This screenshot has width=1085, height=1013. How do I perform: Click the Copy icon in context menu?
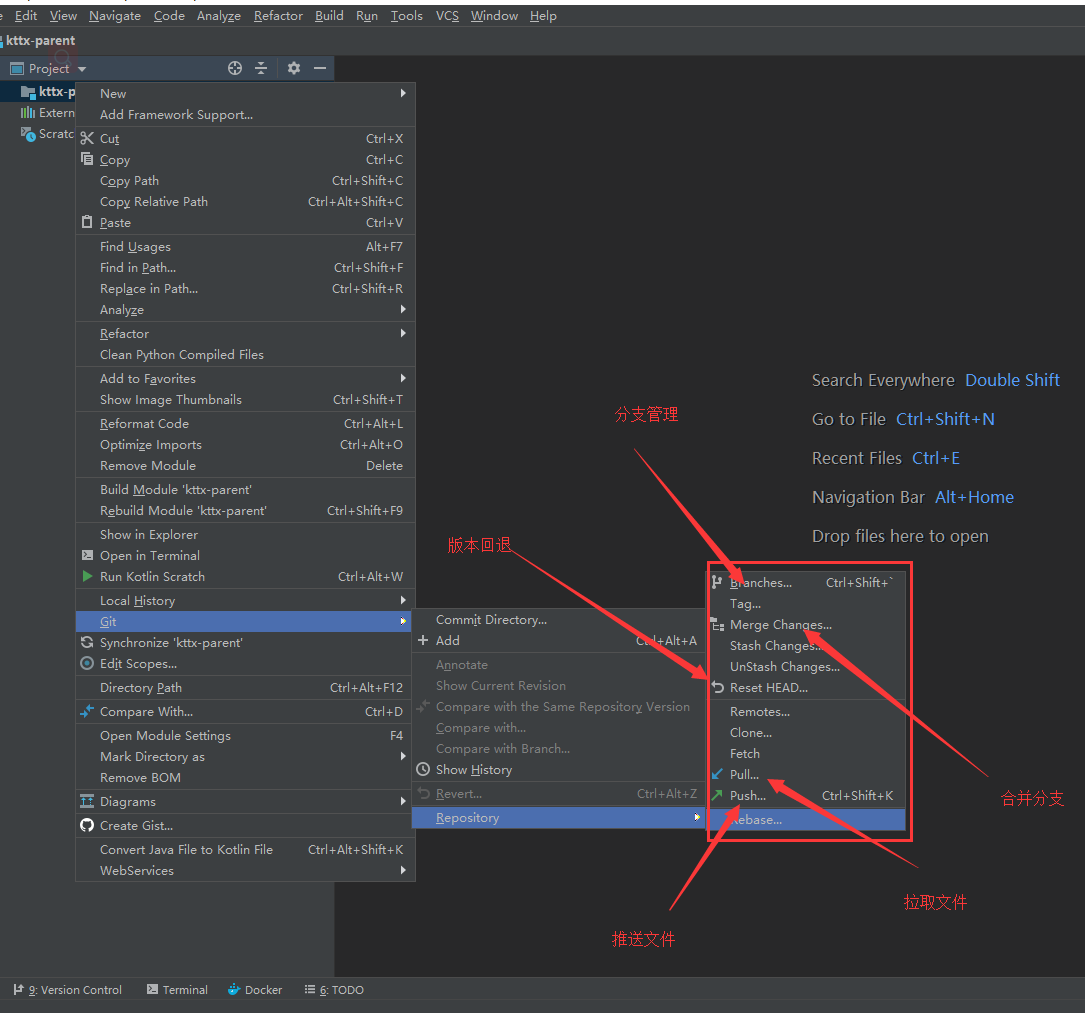point(87,159)
